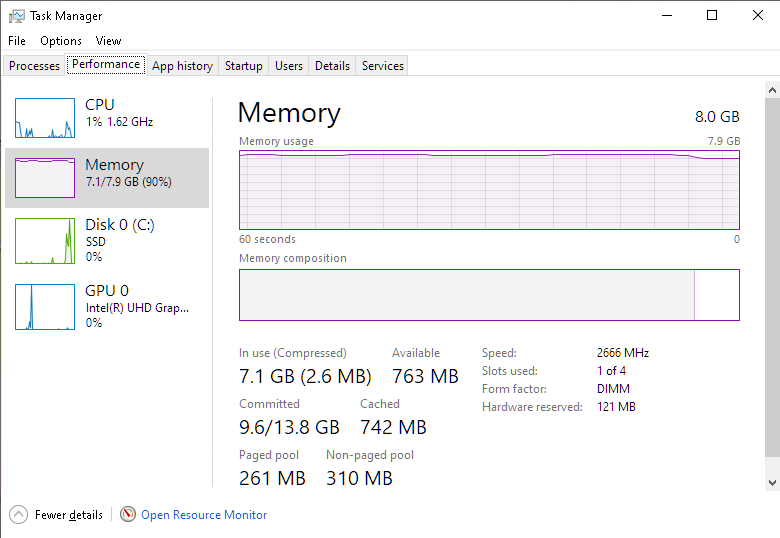Maximize the Task Manager window
The image size is (780, 538).
712,15
